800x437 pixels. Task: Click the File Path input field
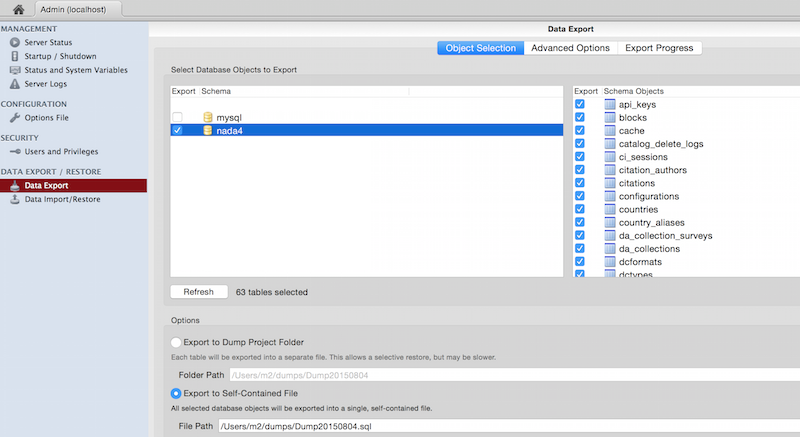click(509, 426)
